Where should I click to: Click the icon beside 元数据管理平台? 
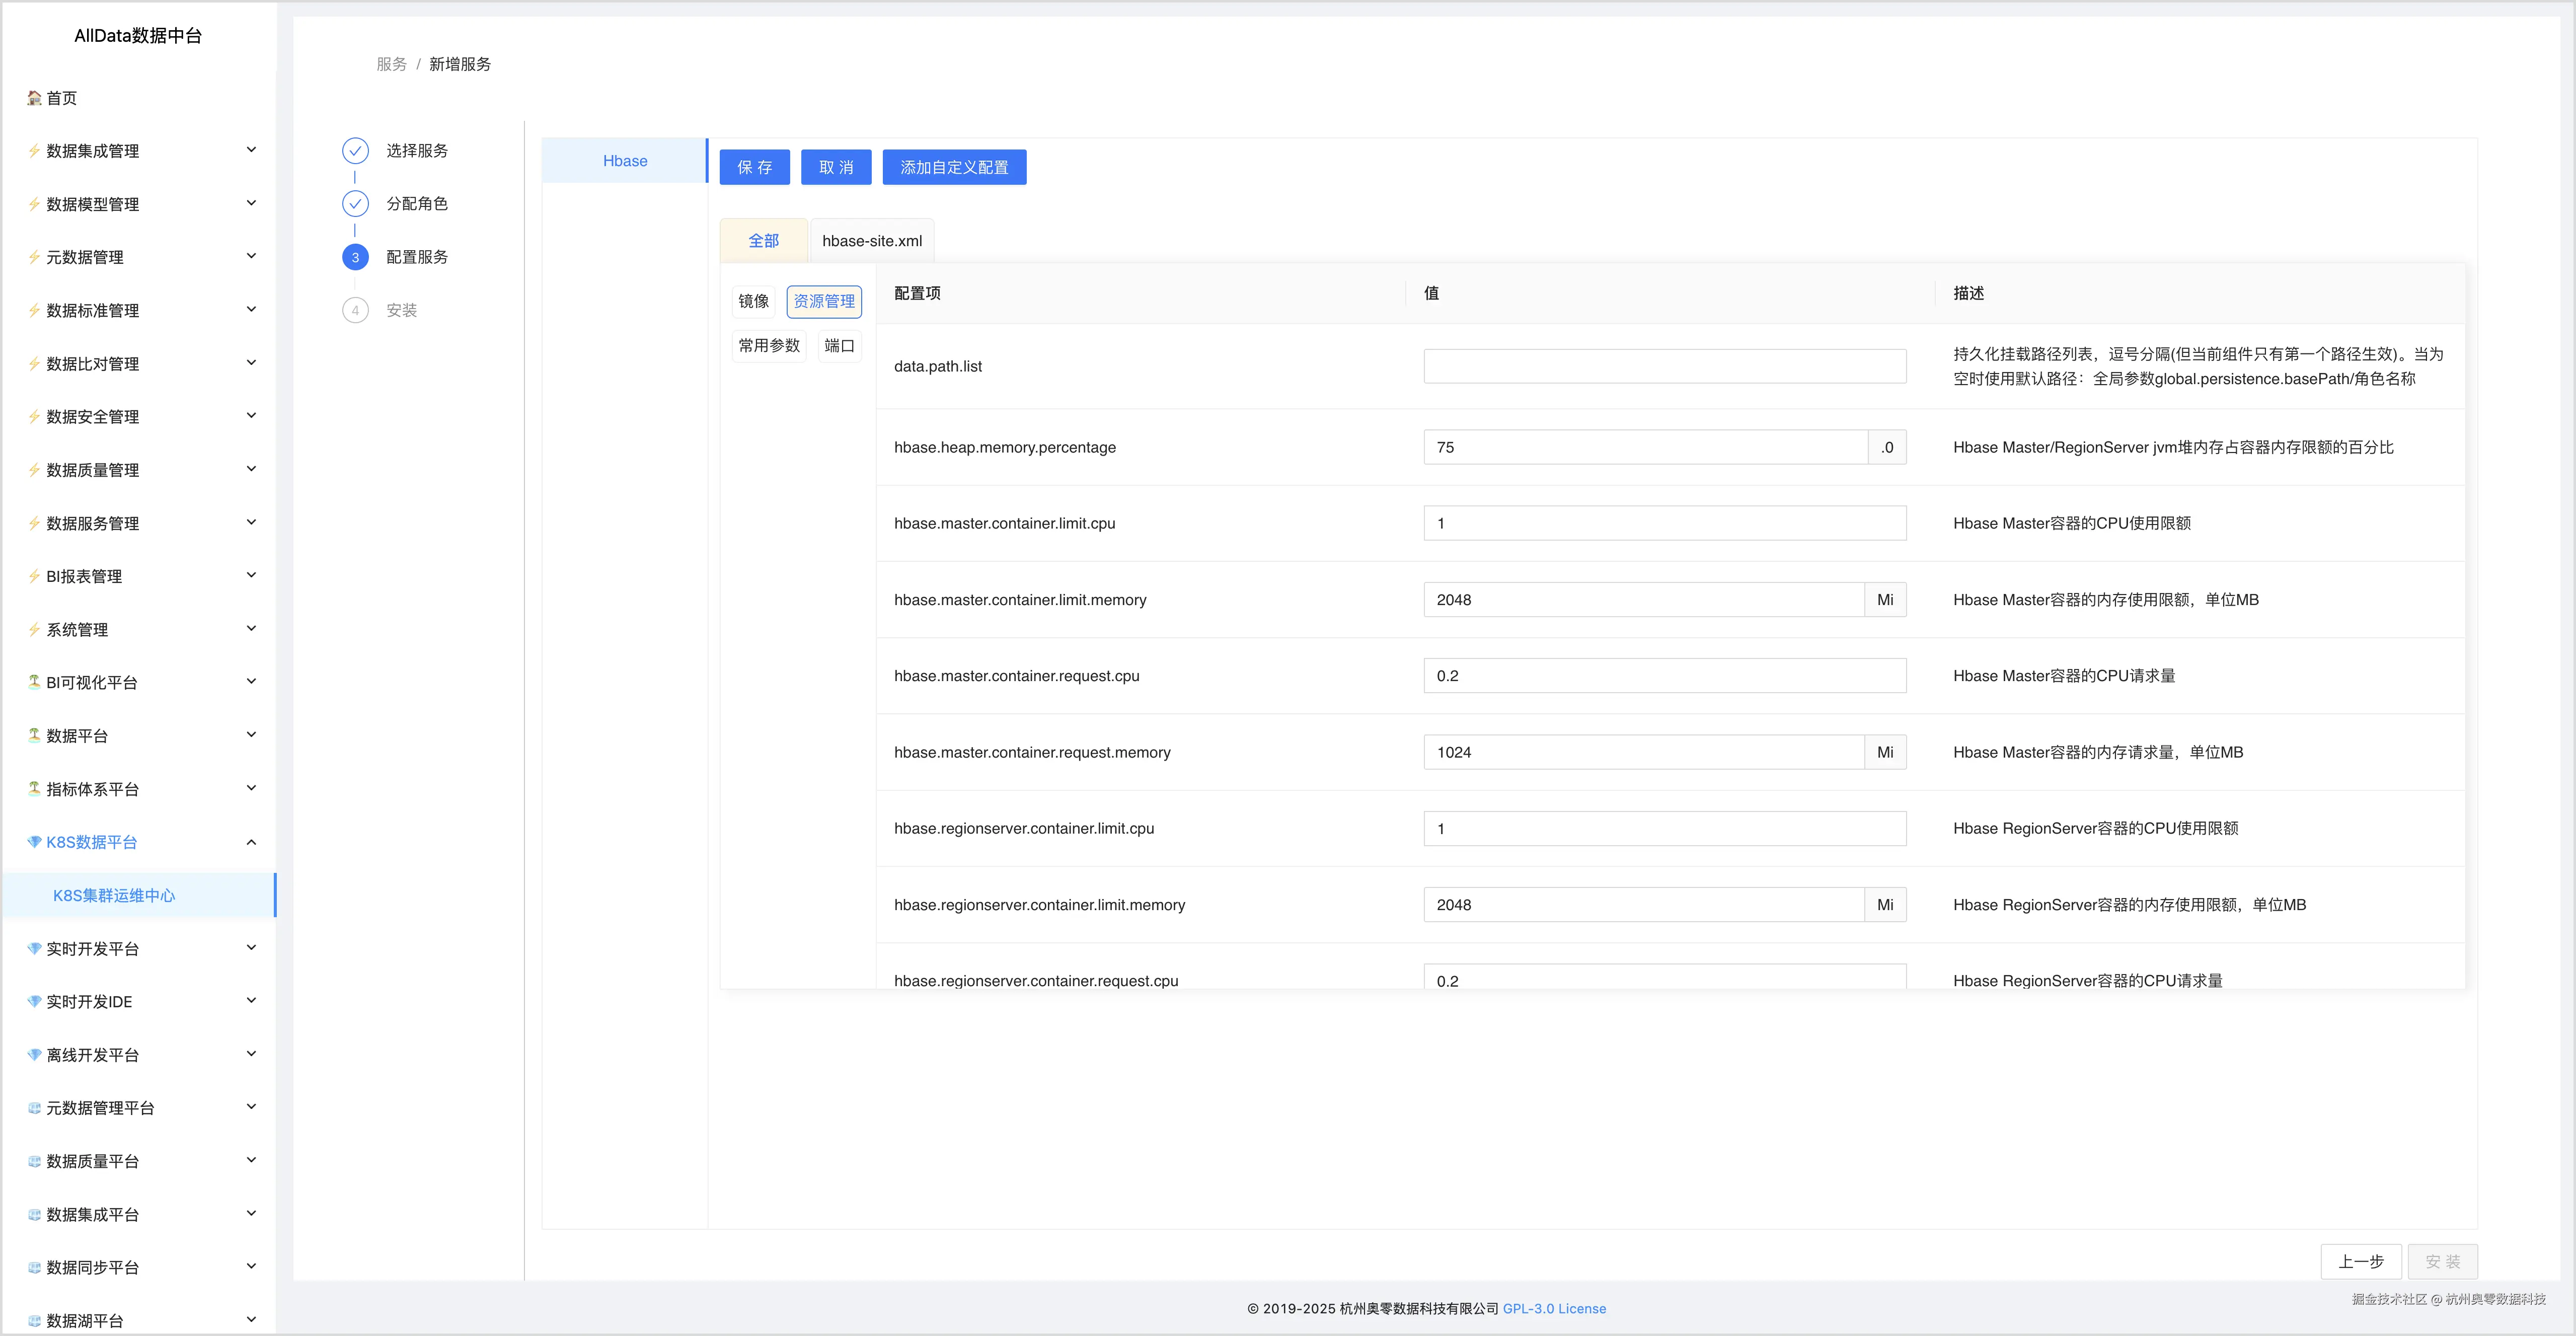[34, 1108]
